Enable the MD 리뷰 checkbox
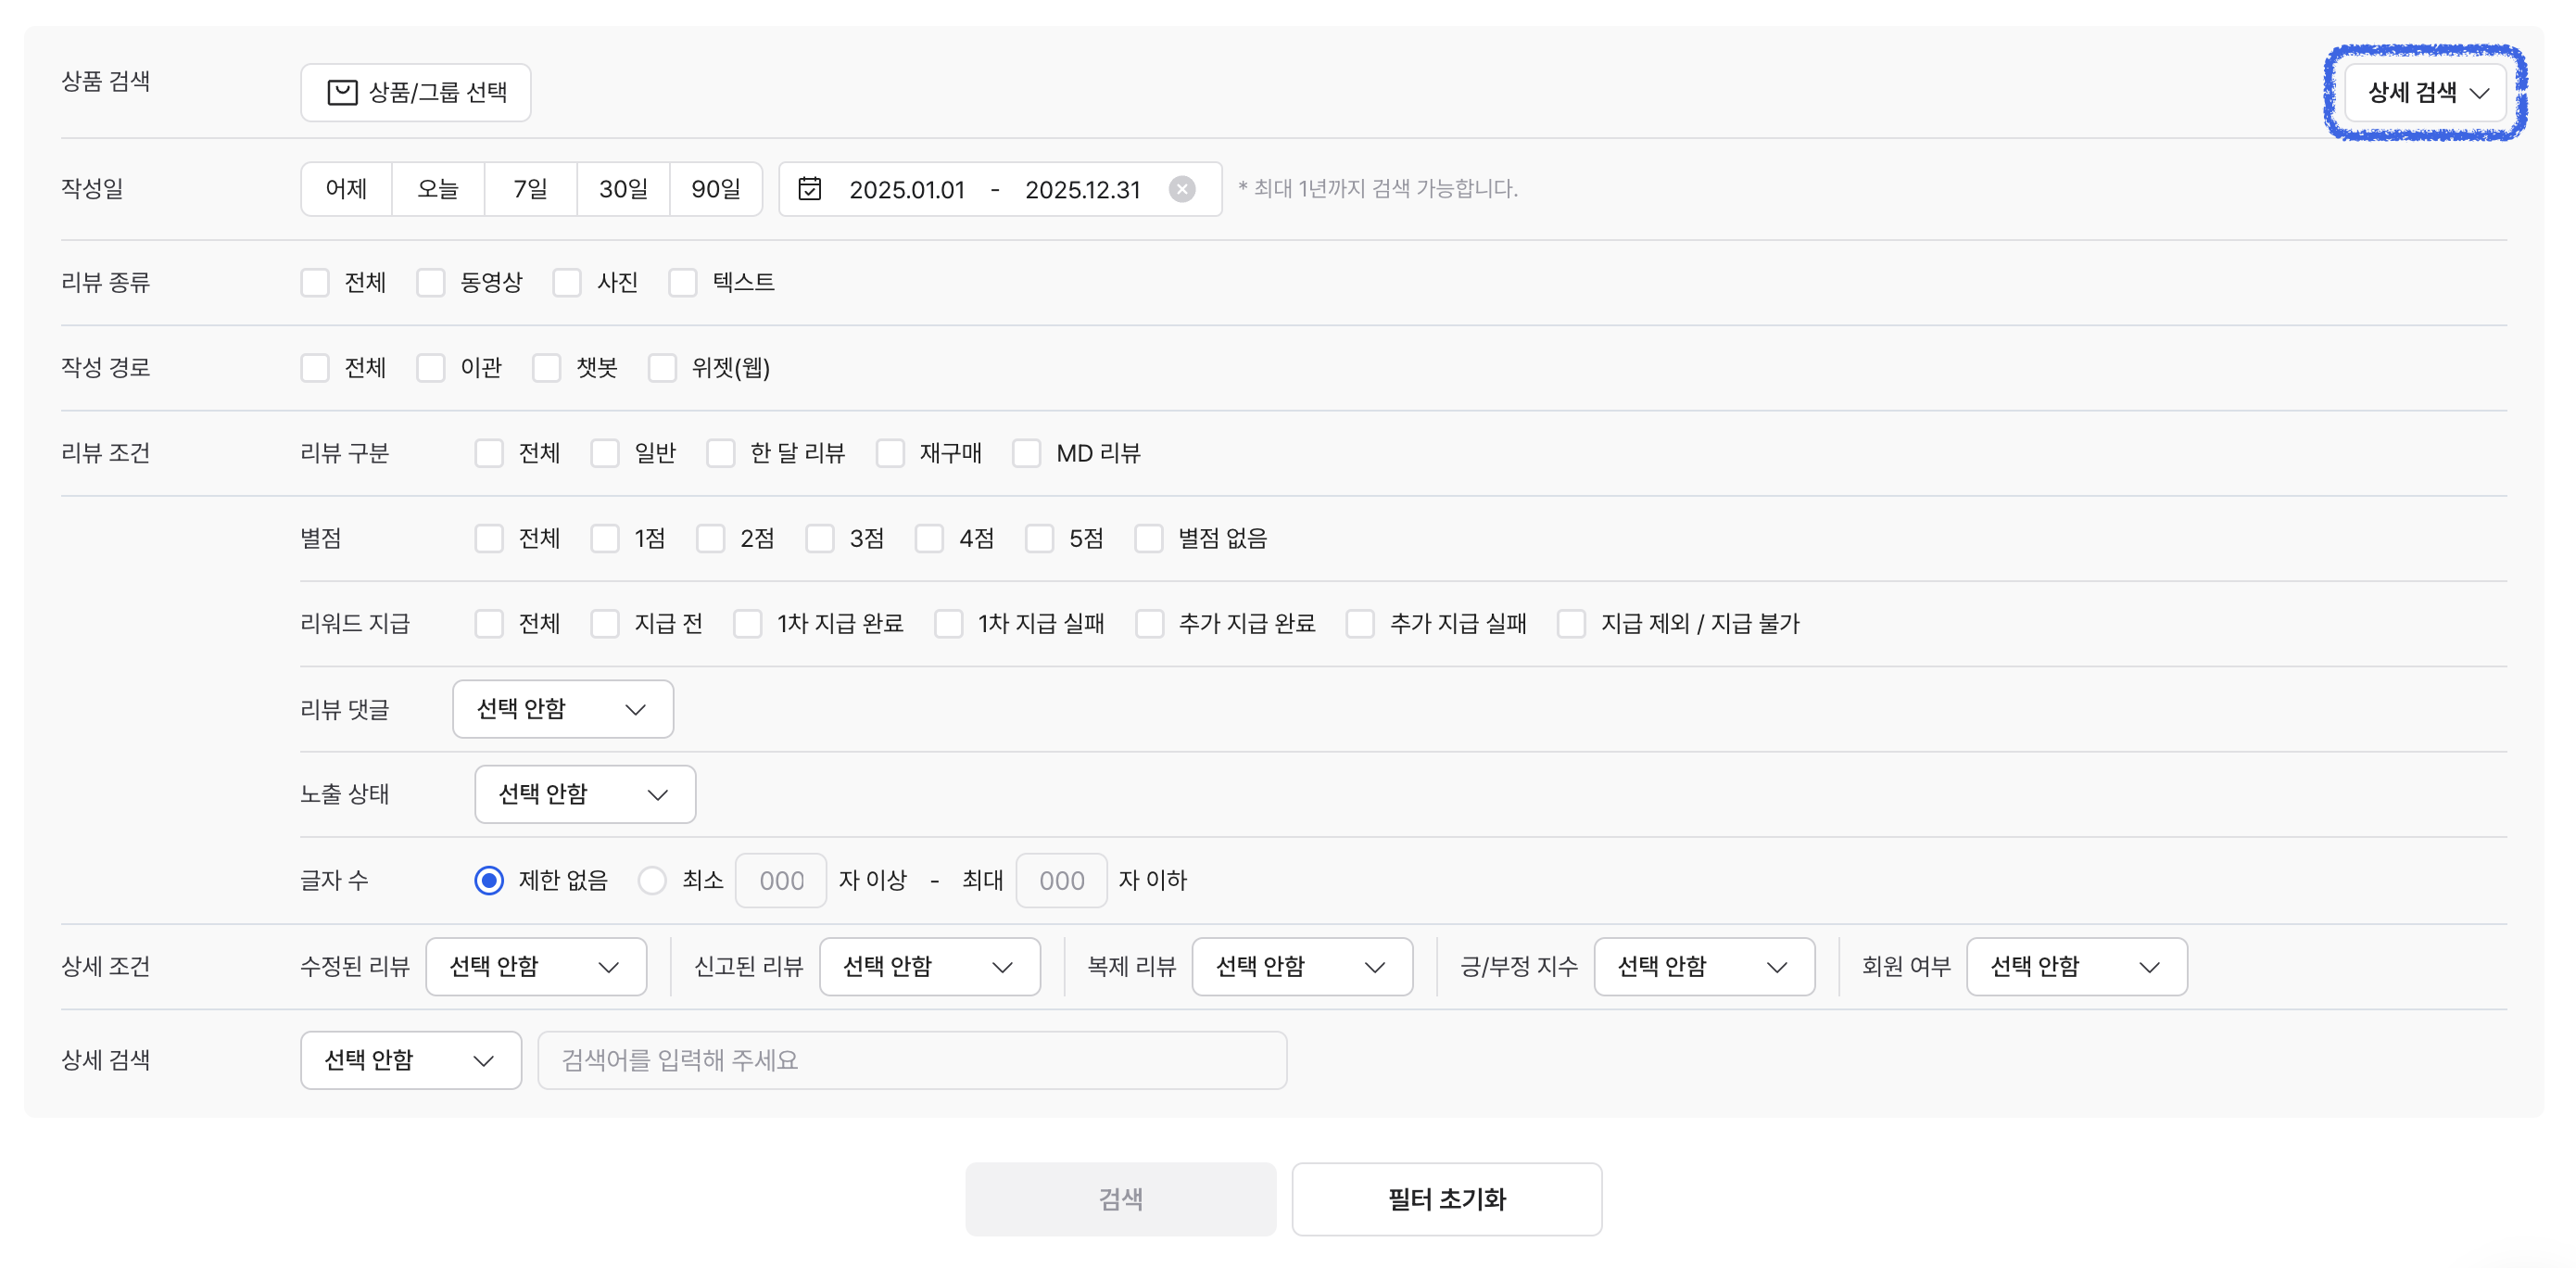Viewport: 2576px width, 1268px height. (x=1026, y=454)
